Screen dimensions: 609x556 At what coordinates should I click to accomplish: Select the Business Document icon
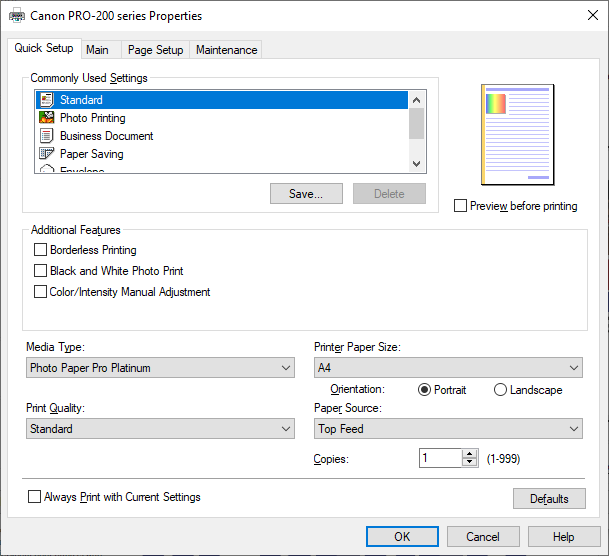click(x=47, y=136)
